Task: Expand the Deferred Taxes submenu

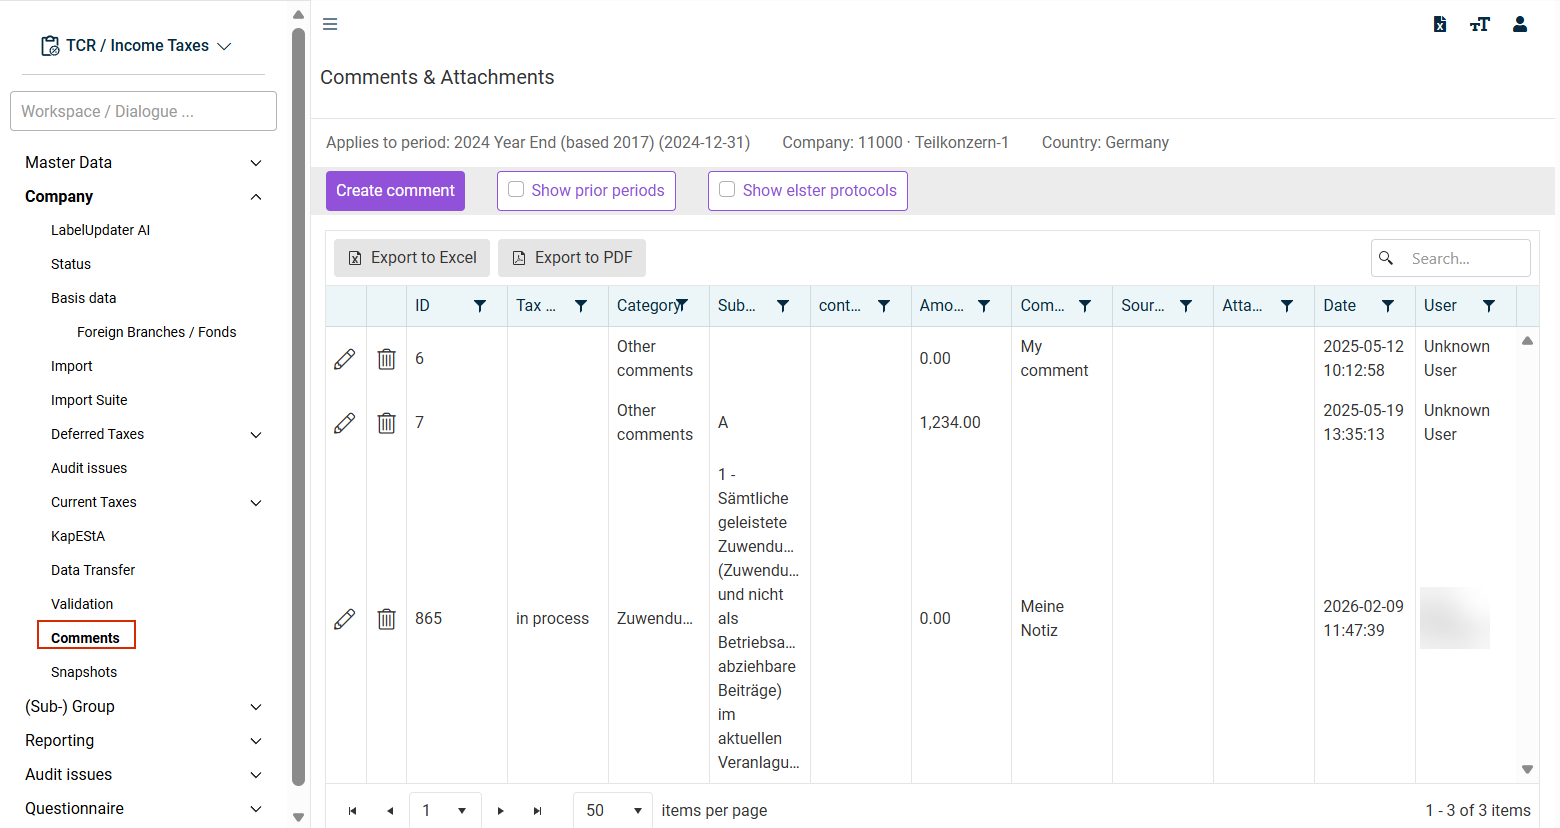Action: pyautogui.click(x=256, y=435)
